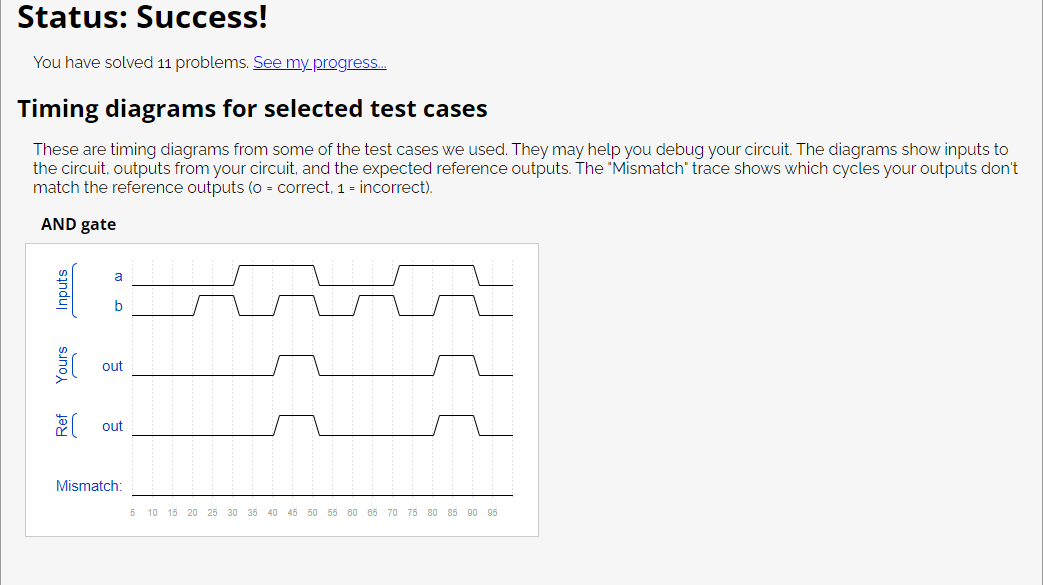Image resolution: width=1043 pixels, height=585 pixels.
Task: Select the Yours out signal label
Action: pos(112,366)
